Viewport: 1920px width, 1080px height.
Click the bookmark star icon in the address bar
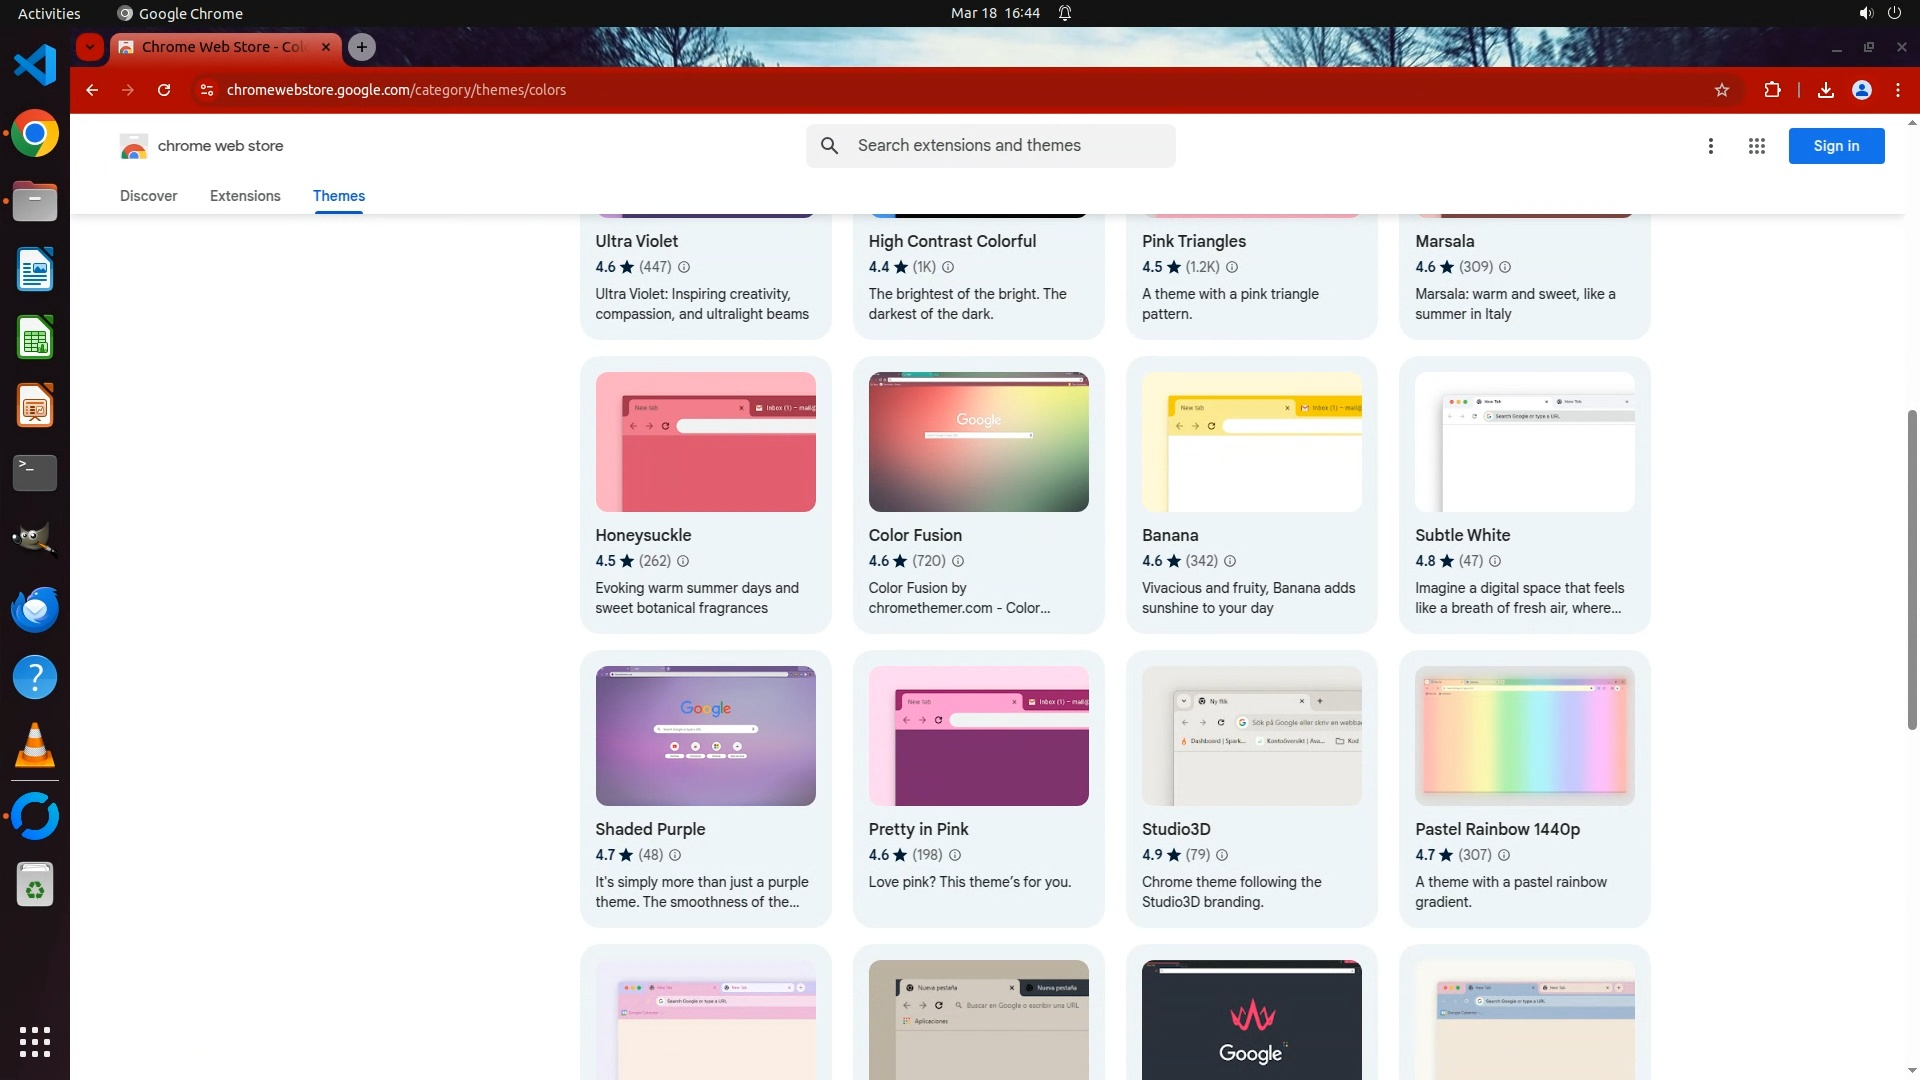point(1722,90)
